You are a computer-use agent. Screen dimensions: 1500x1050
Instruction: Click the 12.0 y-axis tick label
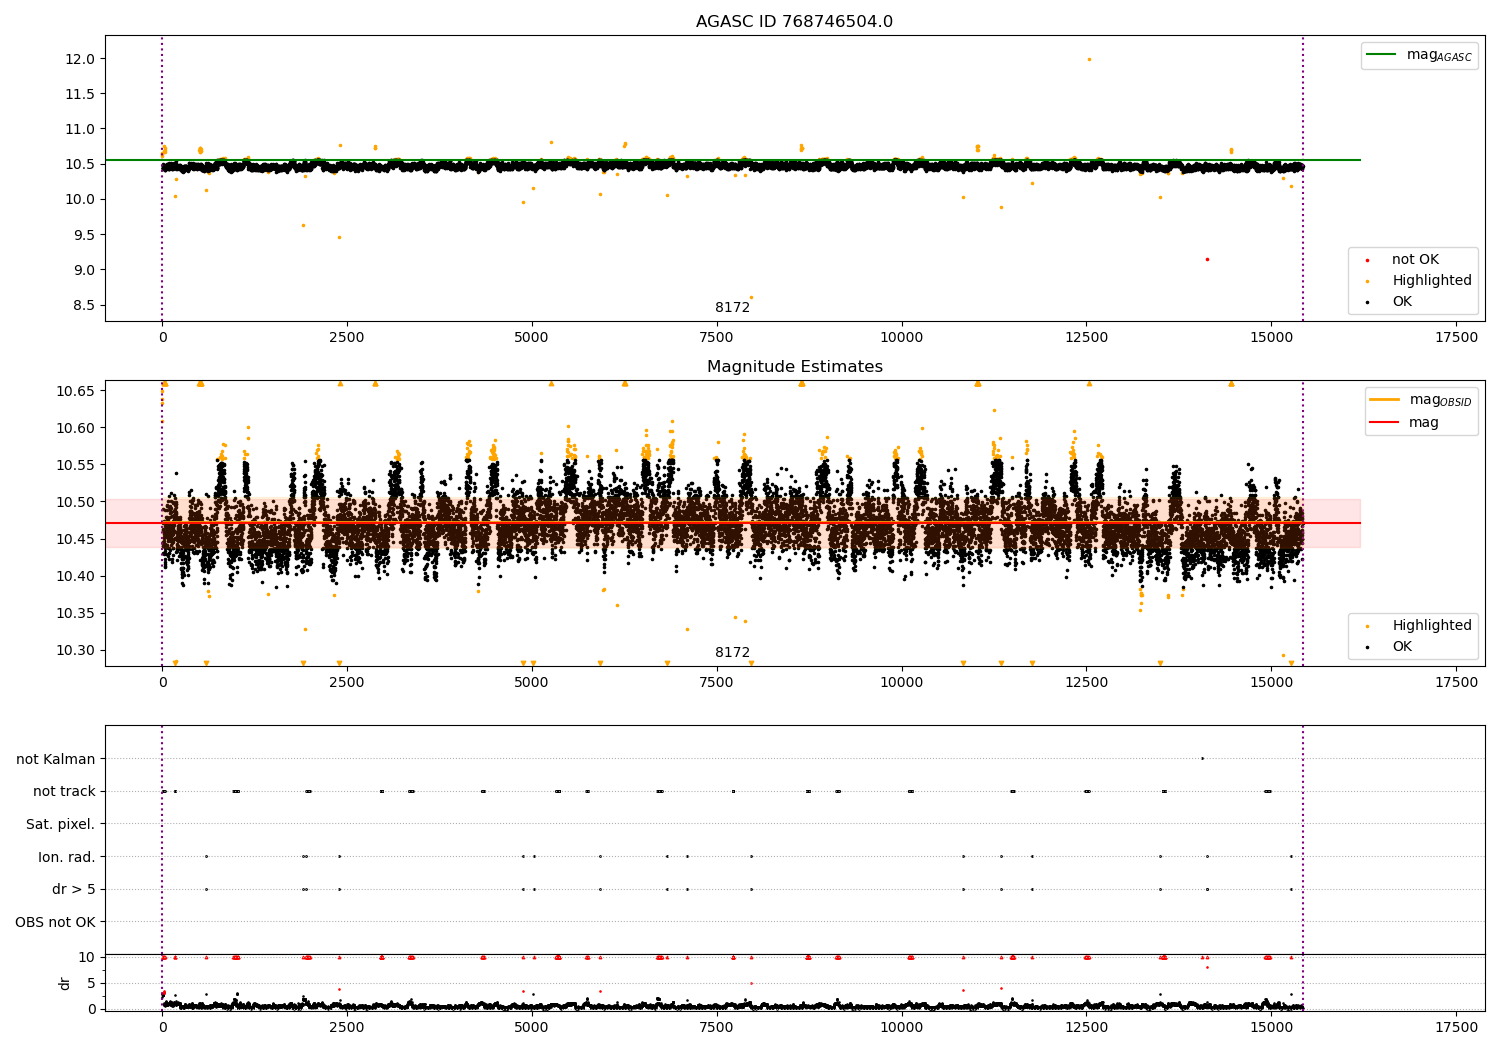click(81, 59)
